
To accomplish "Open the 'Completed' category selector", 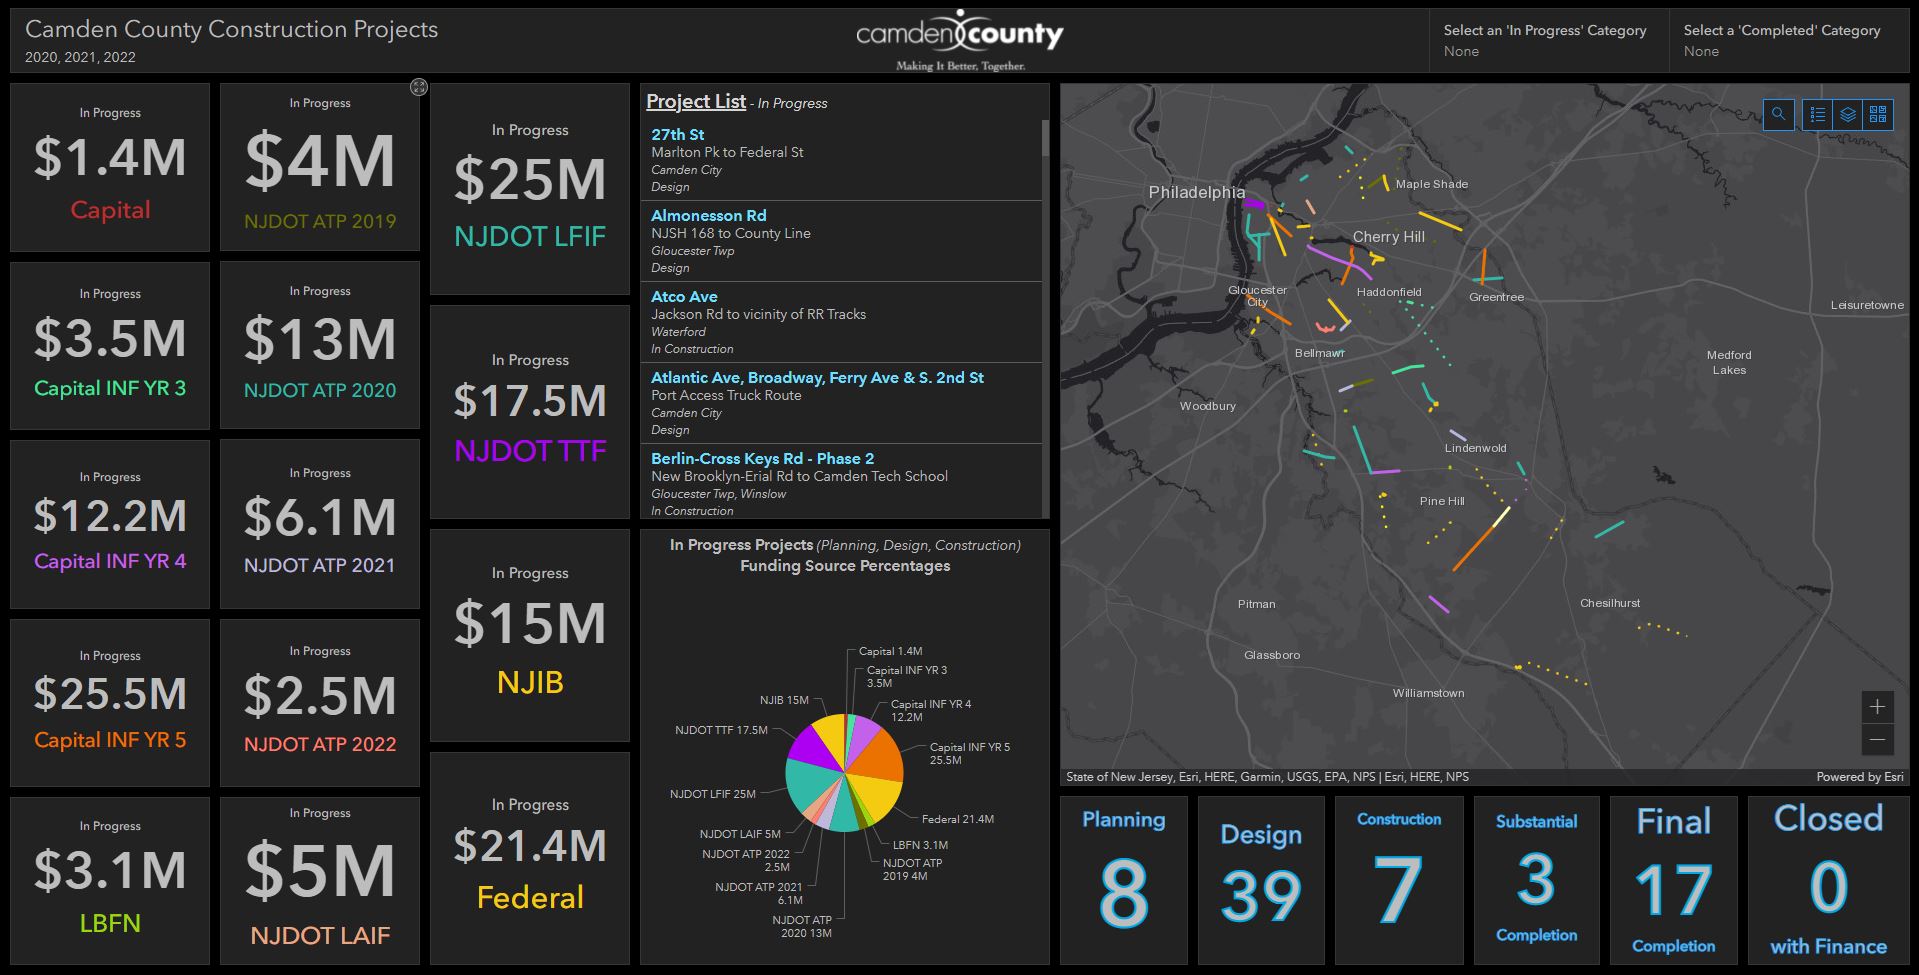I will coord(1789,41).
